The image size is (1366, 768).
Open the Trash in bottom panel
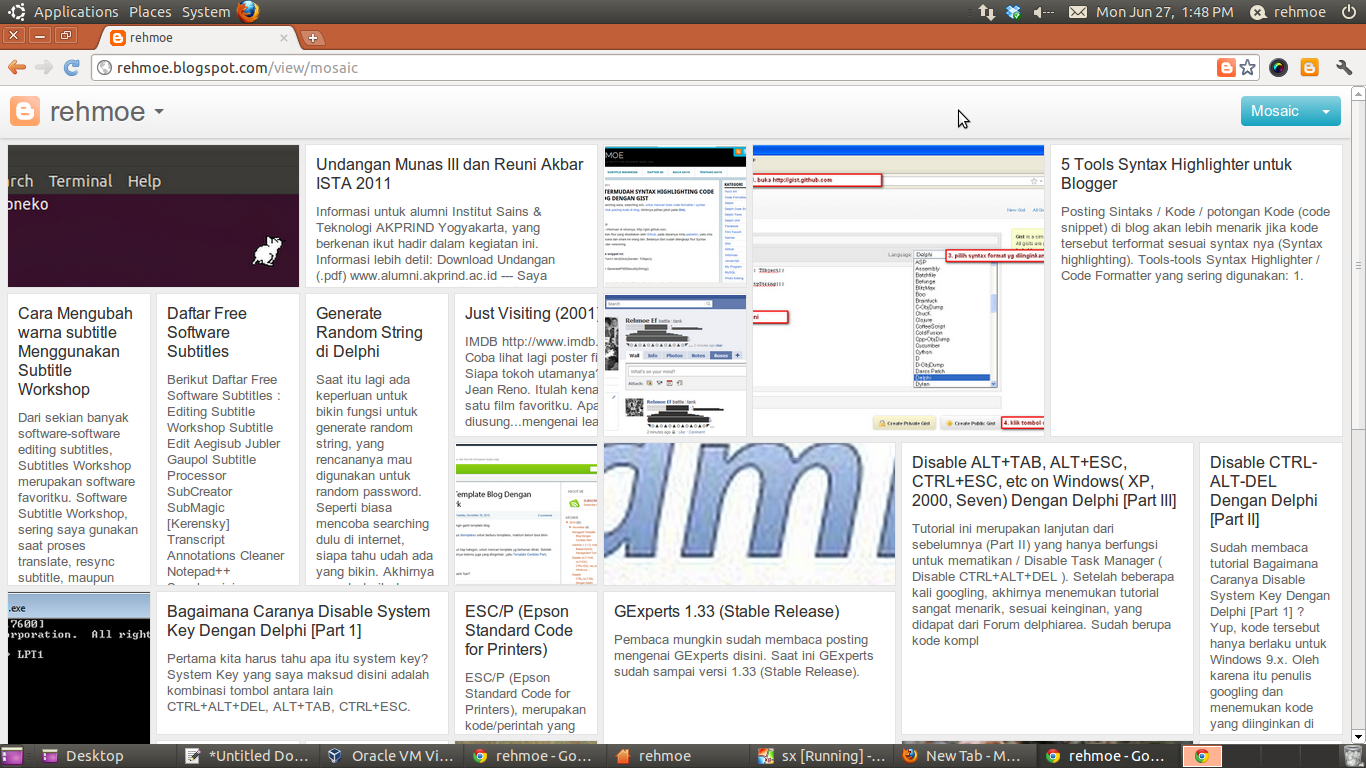(1352, 755)
